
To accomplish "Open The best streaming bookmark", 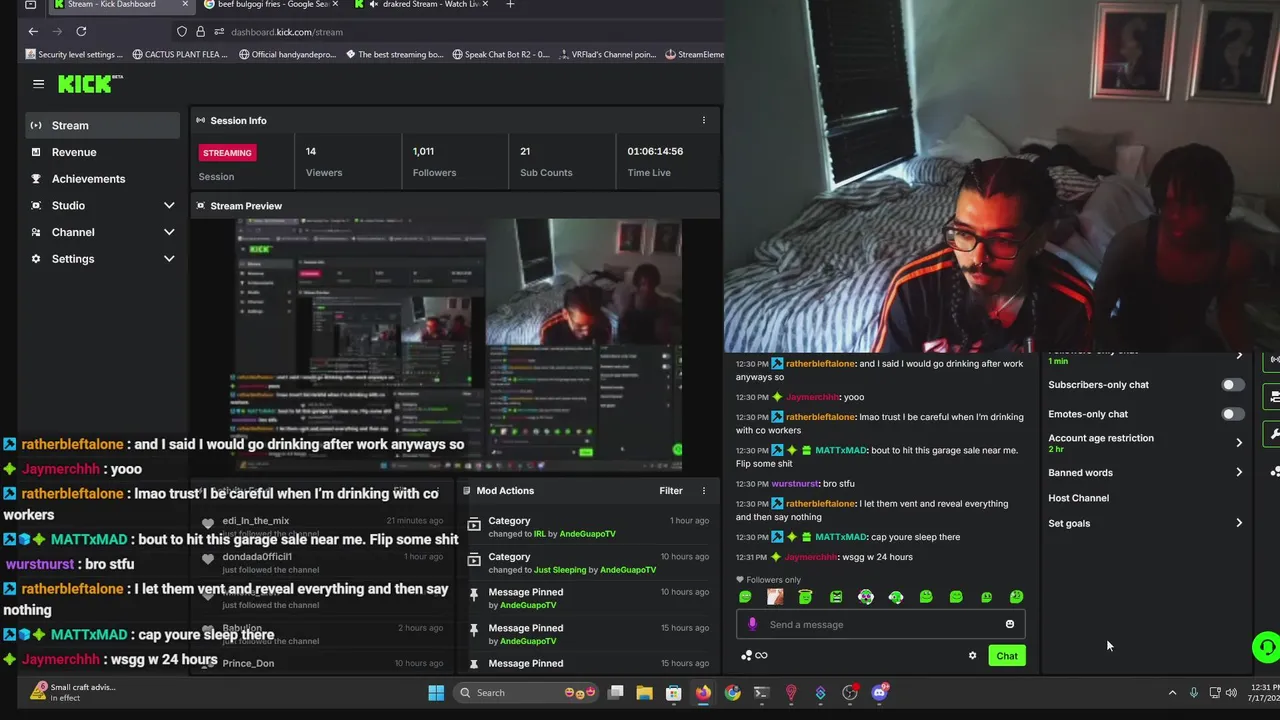I will (394, 55).
